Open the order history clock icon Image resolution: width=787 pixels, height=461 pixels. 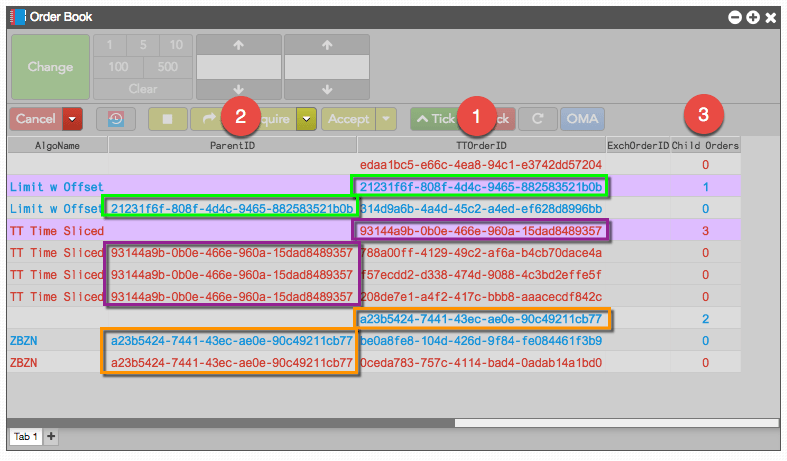coord(116,119)
